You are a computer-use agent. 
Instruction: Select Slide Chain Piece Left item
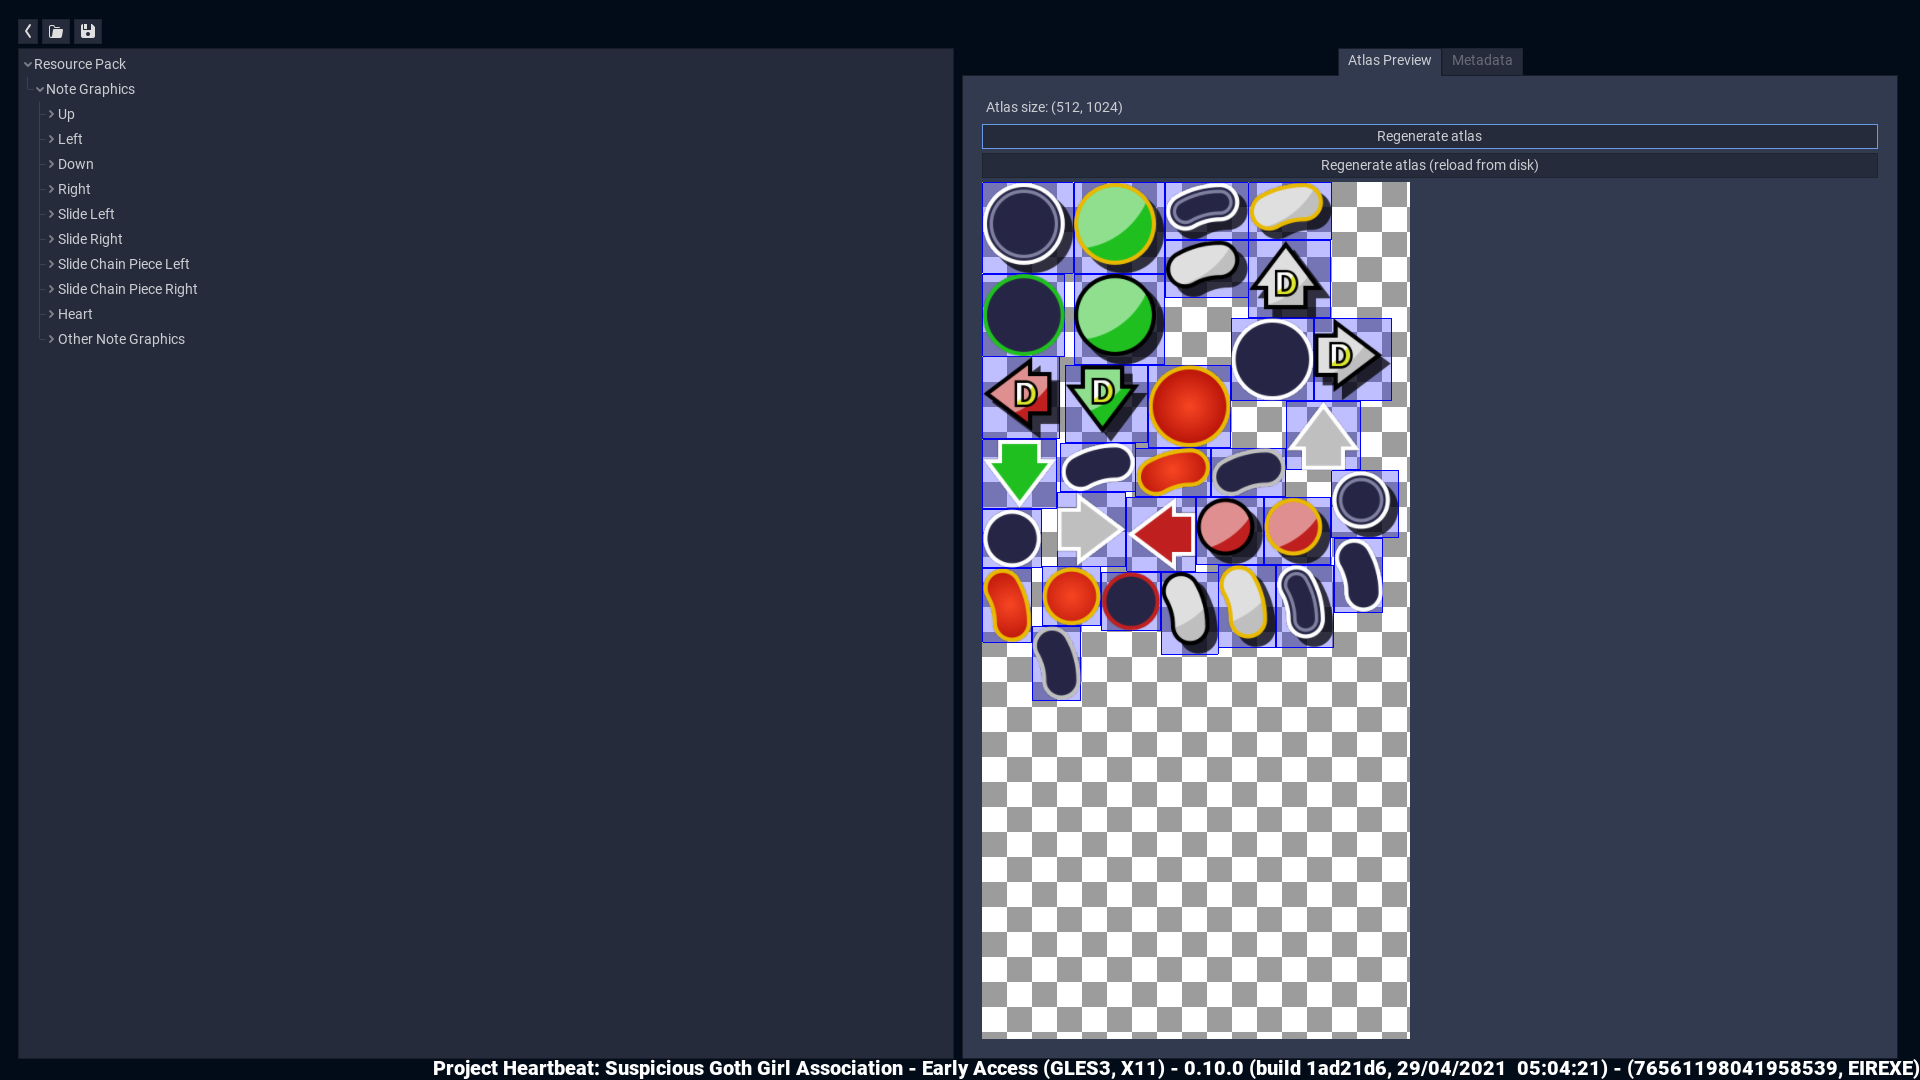[x=123, y=264]
